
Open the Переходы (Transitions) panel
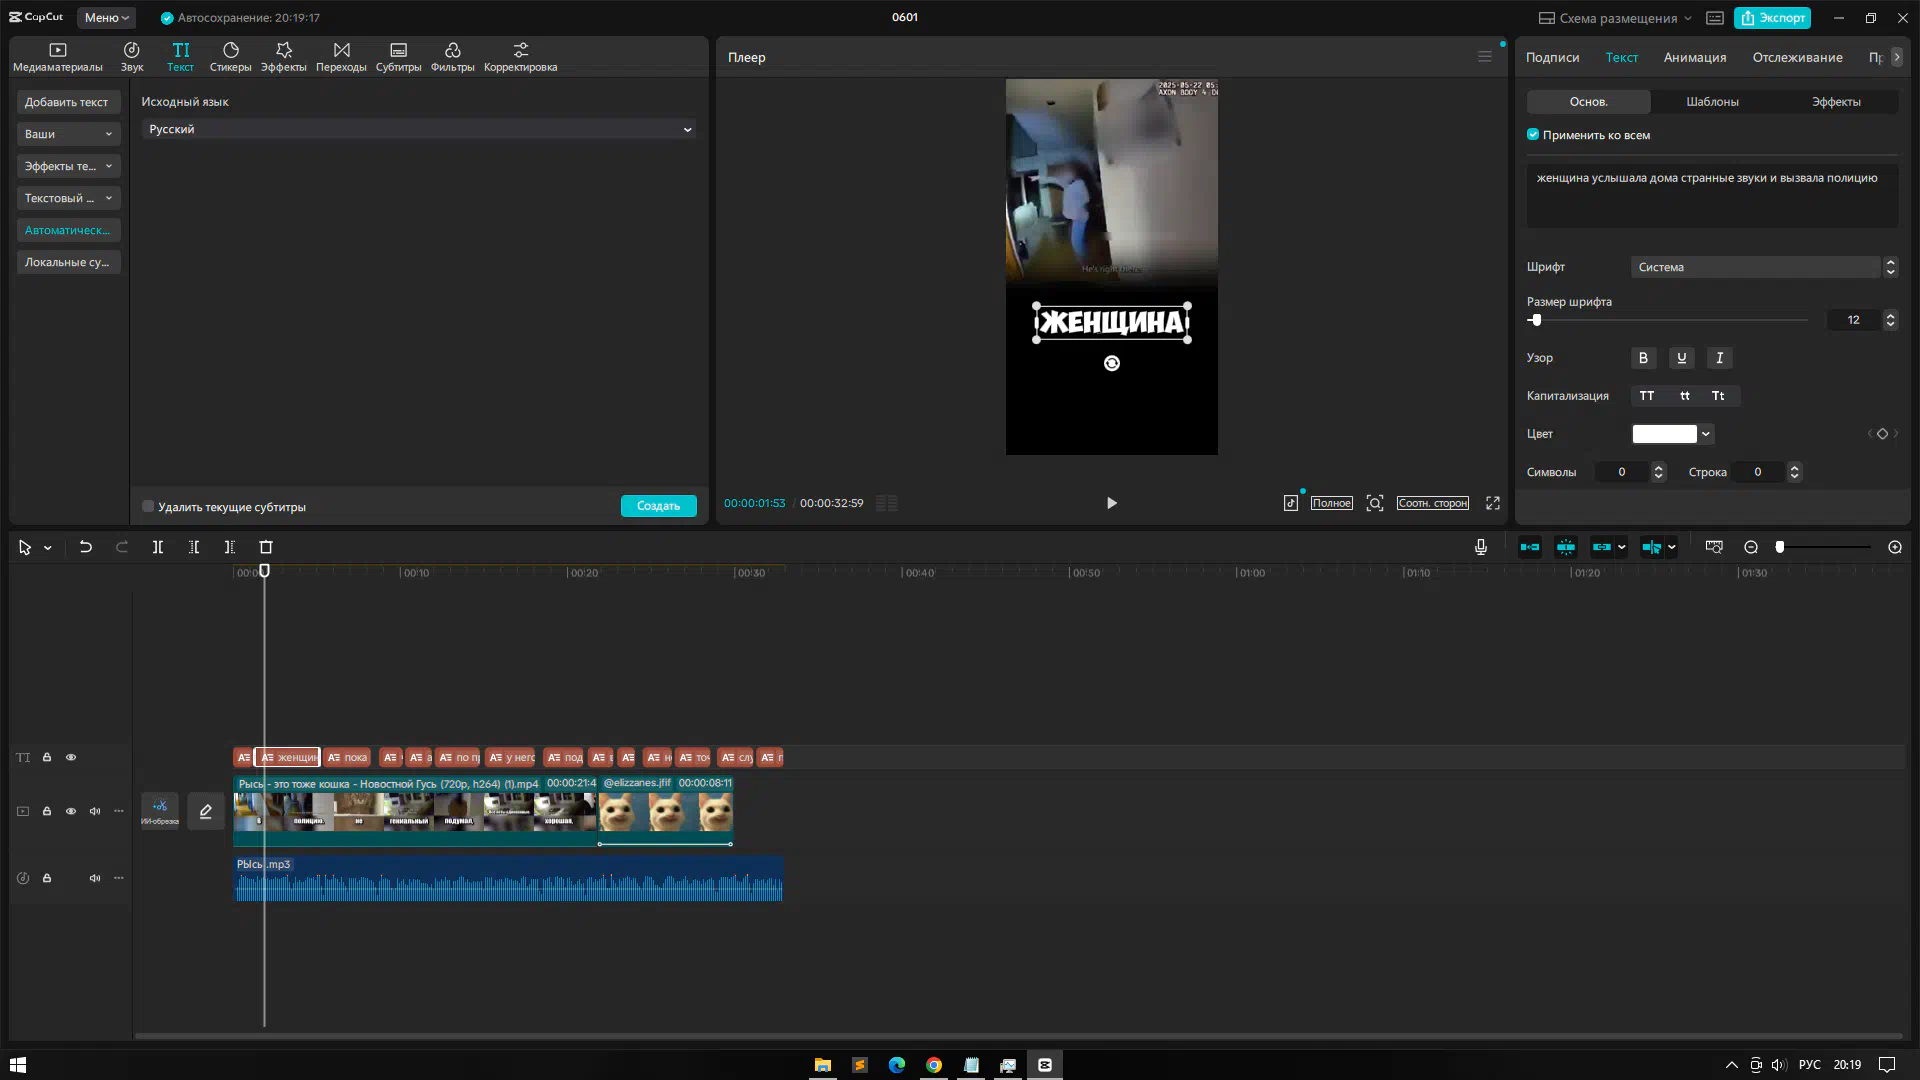(341, 56)
